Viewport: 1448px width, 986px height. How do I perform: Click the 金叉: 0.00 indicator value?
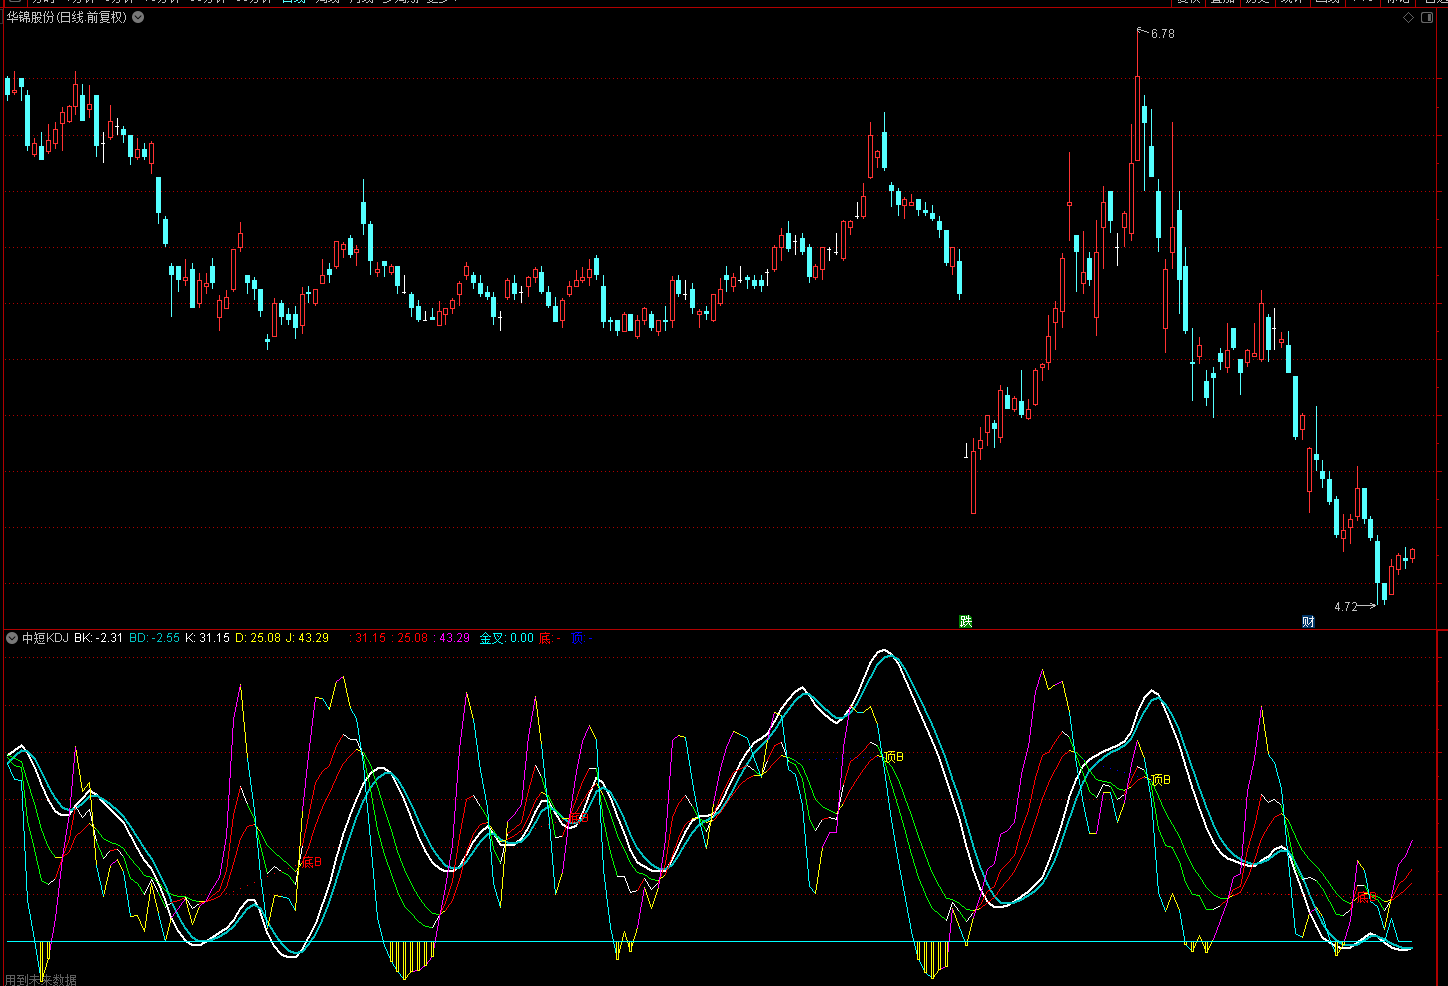click(507, 638)
